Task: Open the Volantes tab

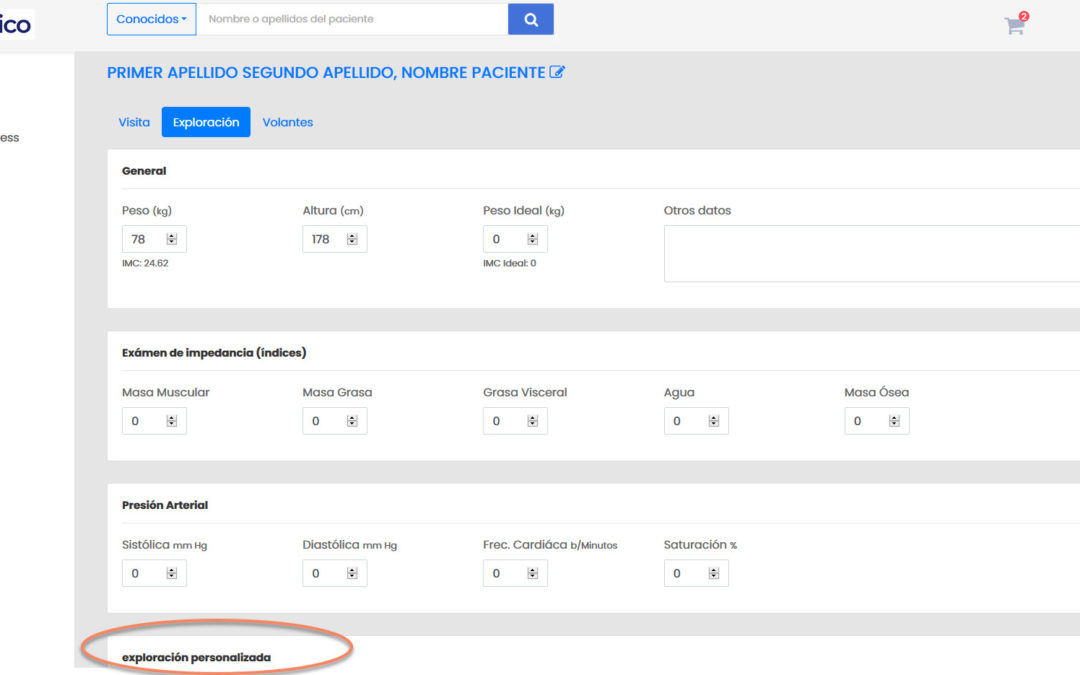Action: click(288, 122)
